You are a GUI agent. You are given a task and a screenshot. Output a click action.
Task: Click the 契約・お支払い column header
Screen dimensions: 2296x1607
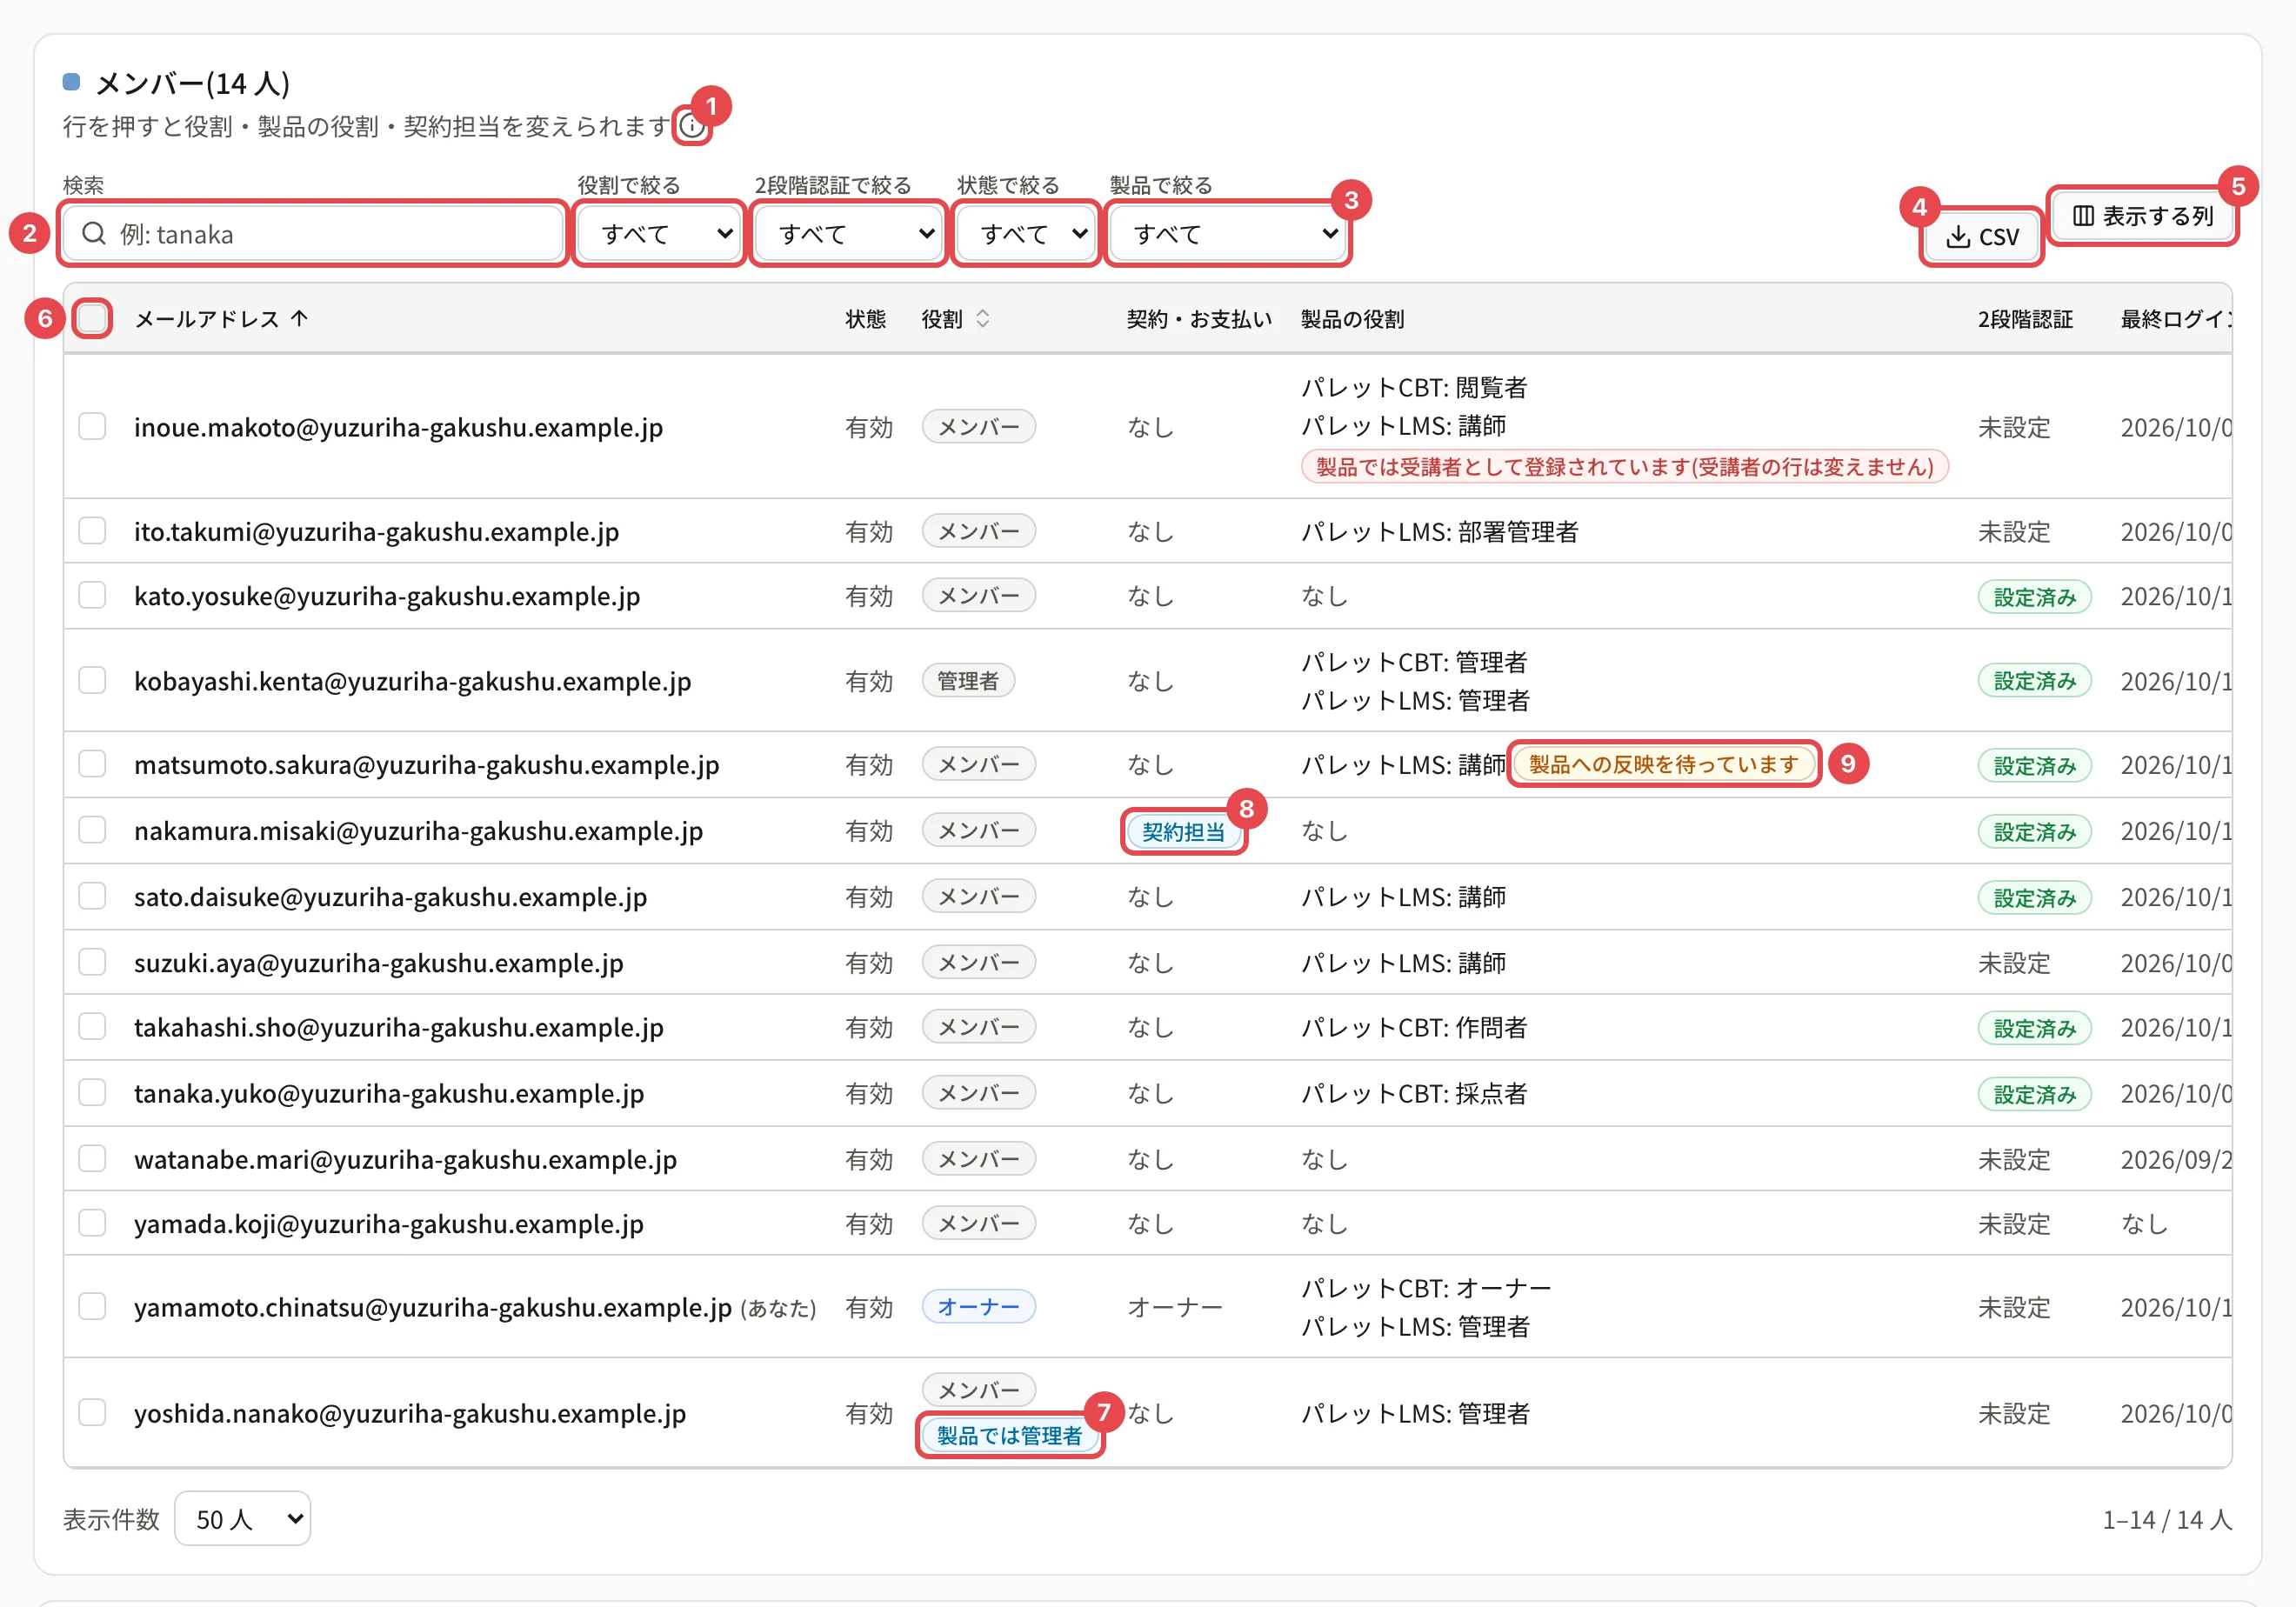[x=1199, y=319]
